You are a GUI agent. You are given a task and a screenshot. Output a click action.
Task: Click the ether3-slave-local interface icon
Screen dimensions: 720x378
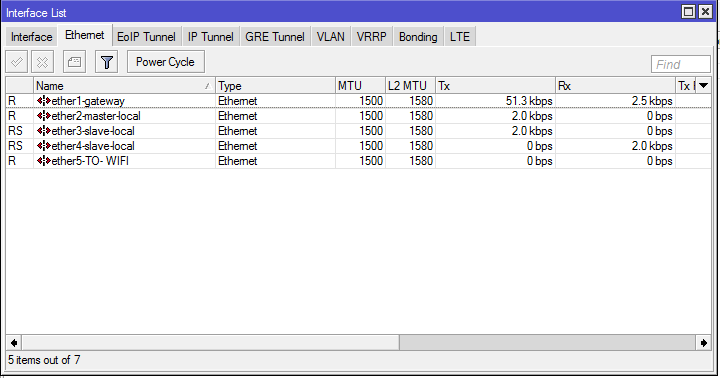pyautogui.click(x=44, y=131)
